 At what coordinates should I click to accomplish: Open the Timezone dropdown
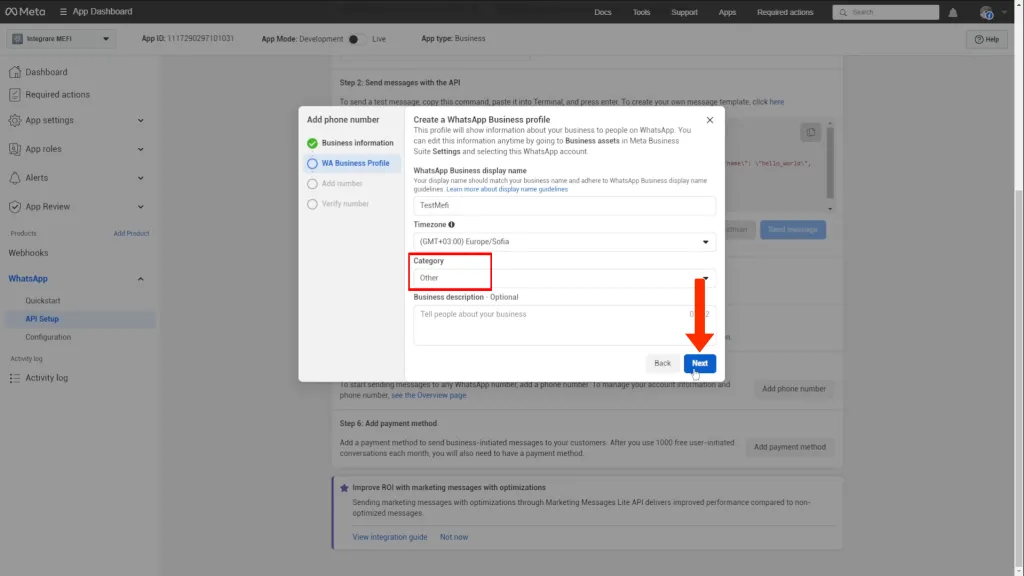pos(564,242)
